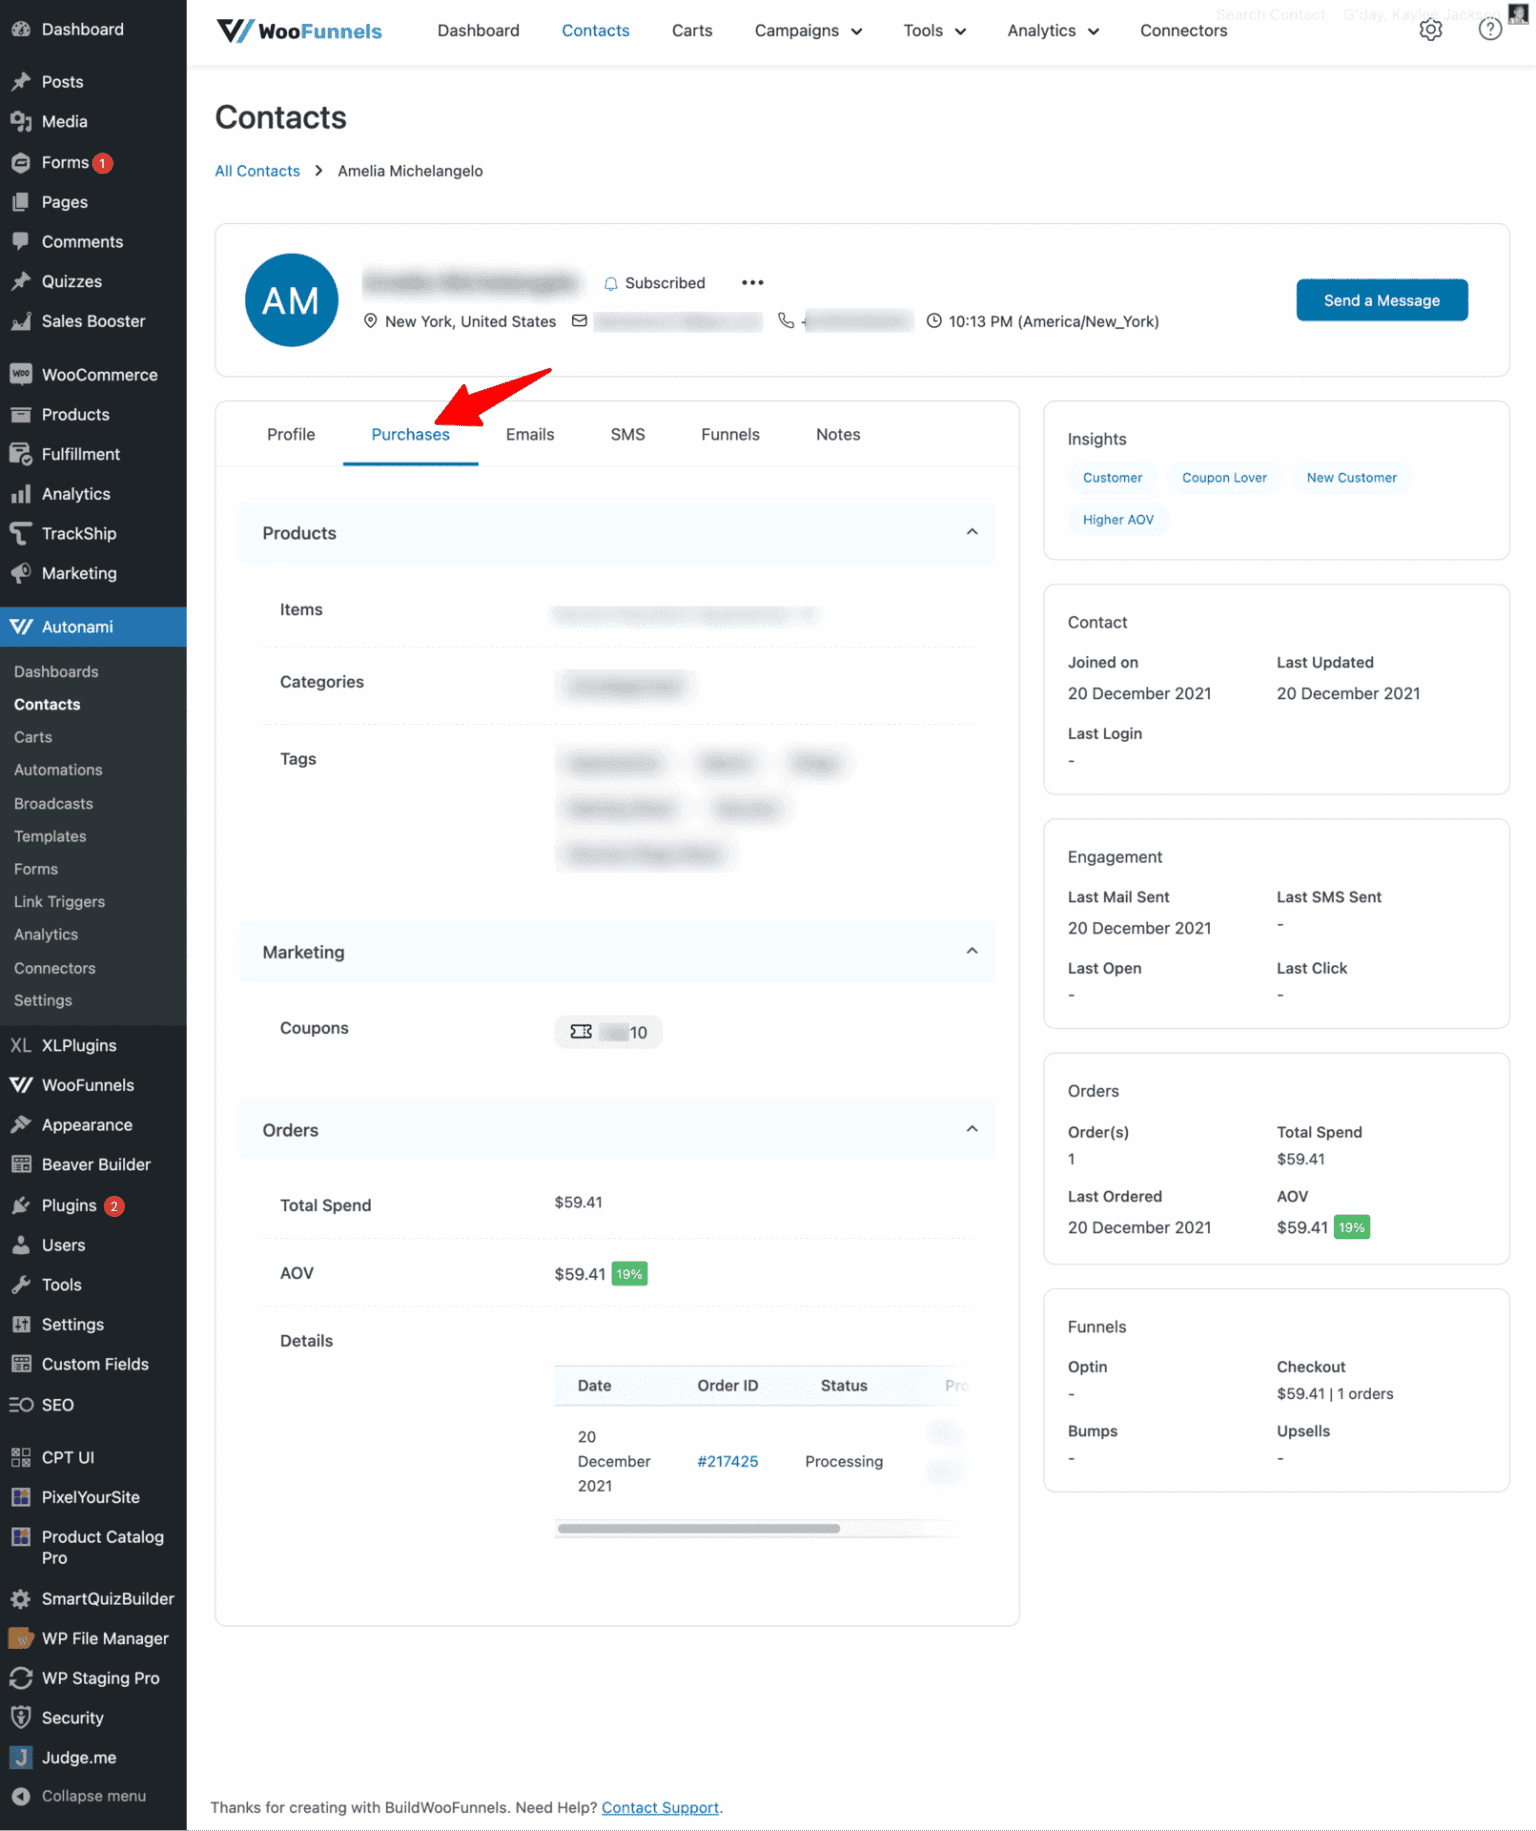Open the SMS tab
The width and height of the screenshot is (1536, 1831).
click(628, 435)
